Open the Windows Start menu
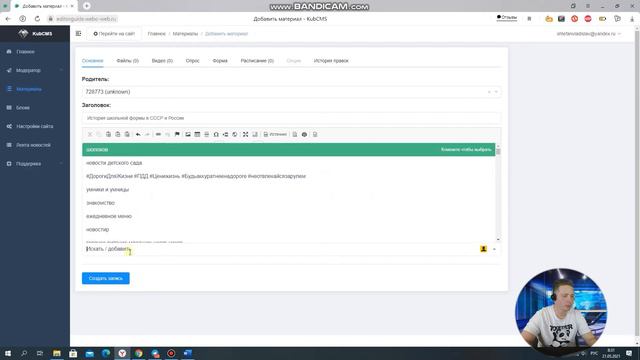Screen dimensions: 640x360 coord(7,353)
